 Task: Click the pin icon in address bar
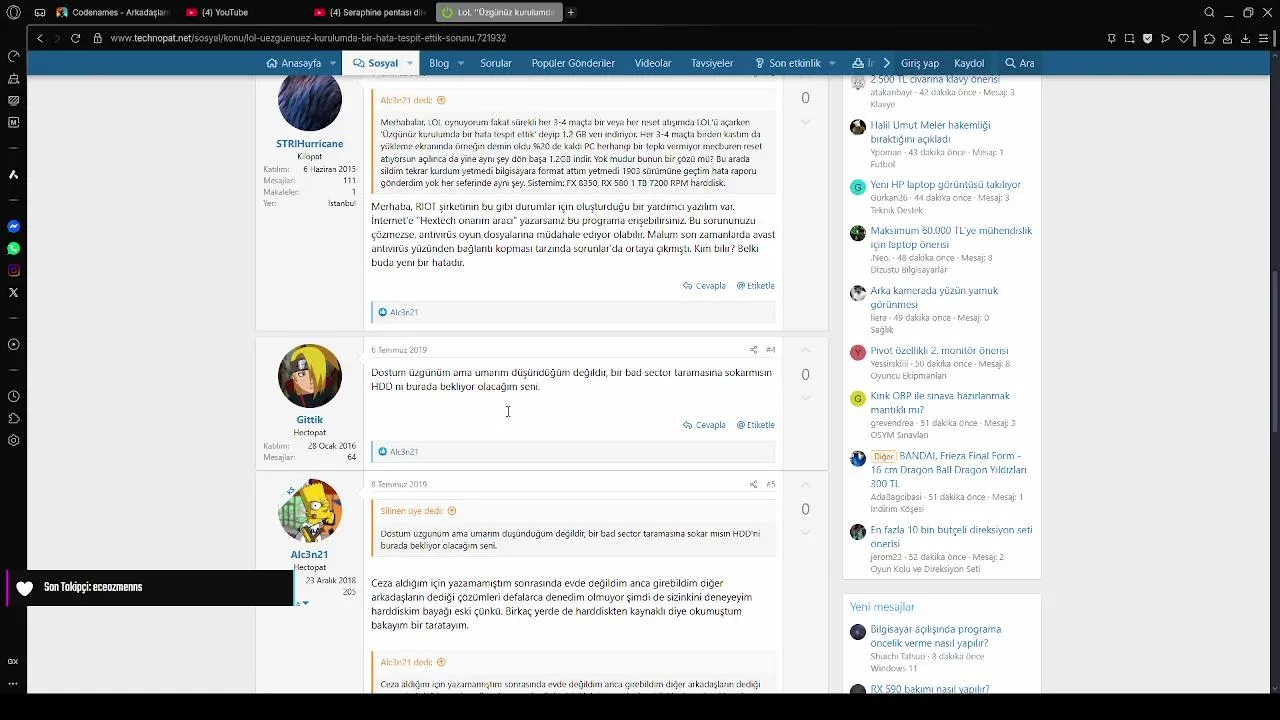pos(1111,38)
